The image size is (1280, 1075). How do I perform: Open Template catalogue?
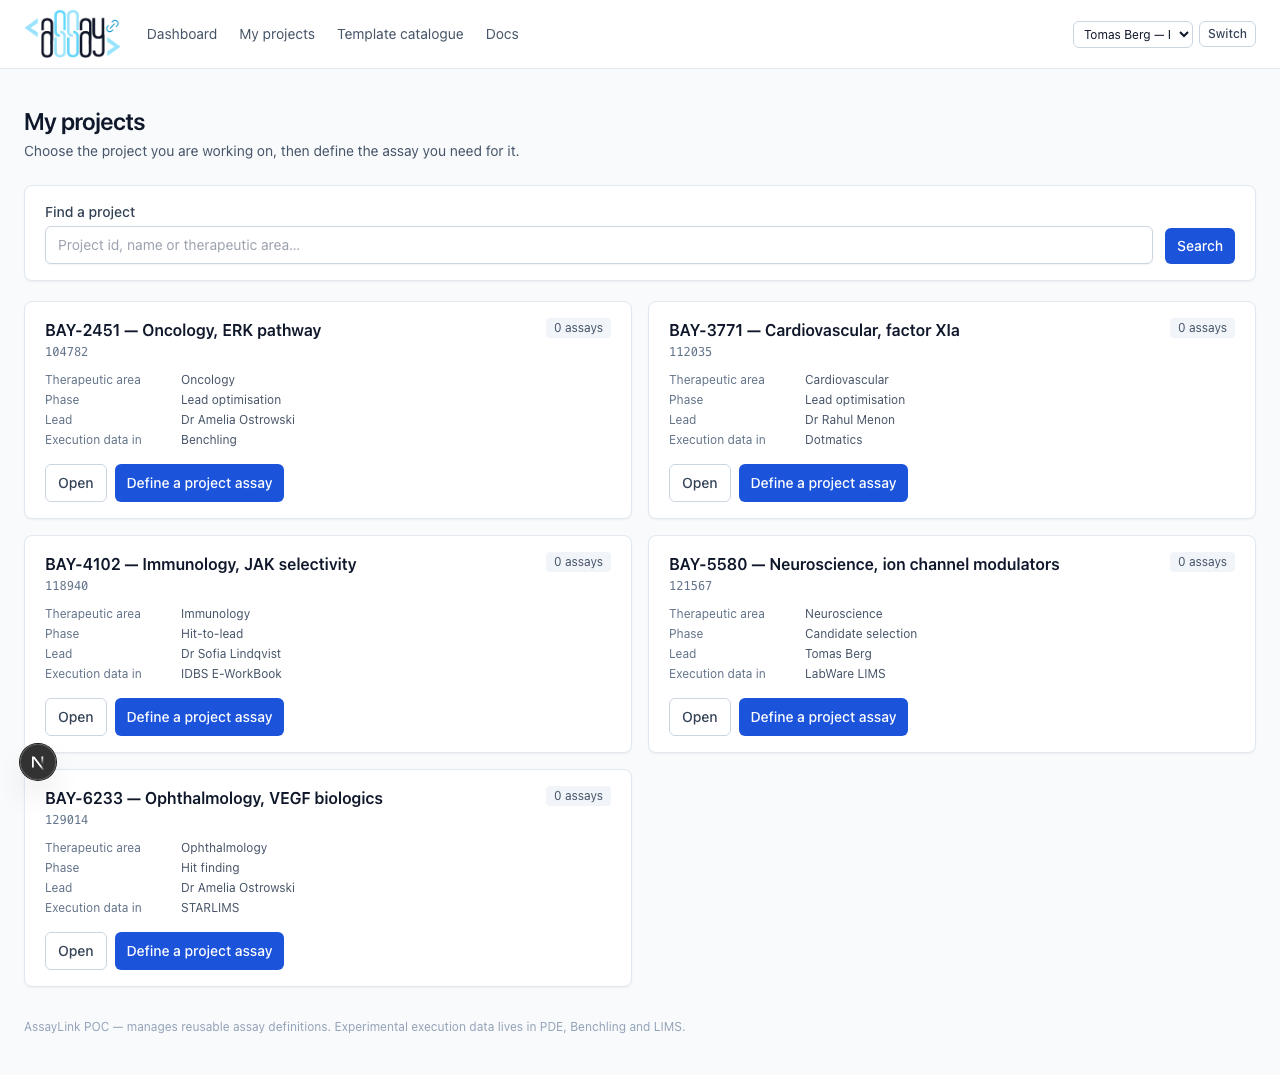tap(400, 34)
